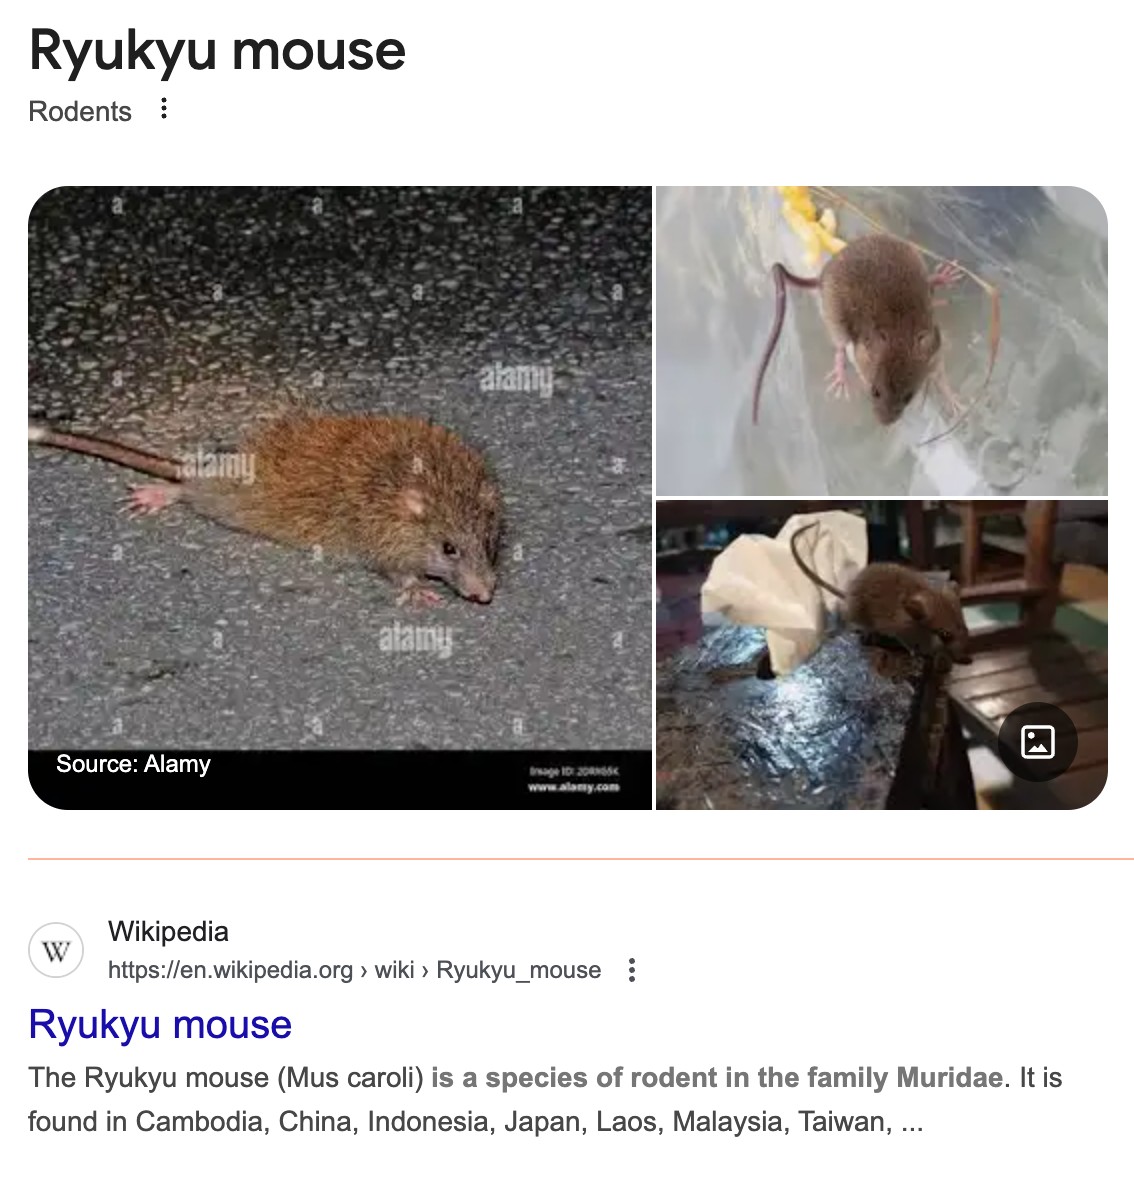
Task: View the mouse on wooden chair photo
Action: [881, 655]
